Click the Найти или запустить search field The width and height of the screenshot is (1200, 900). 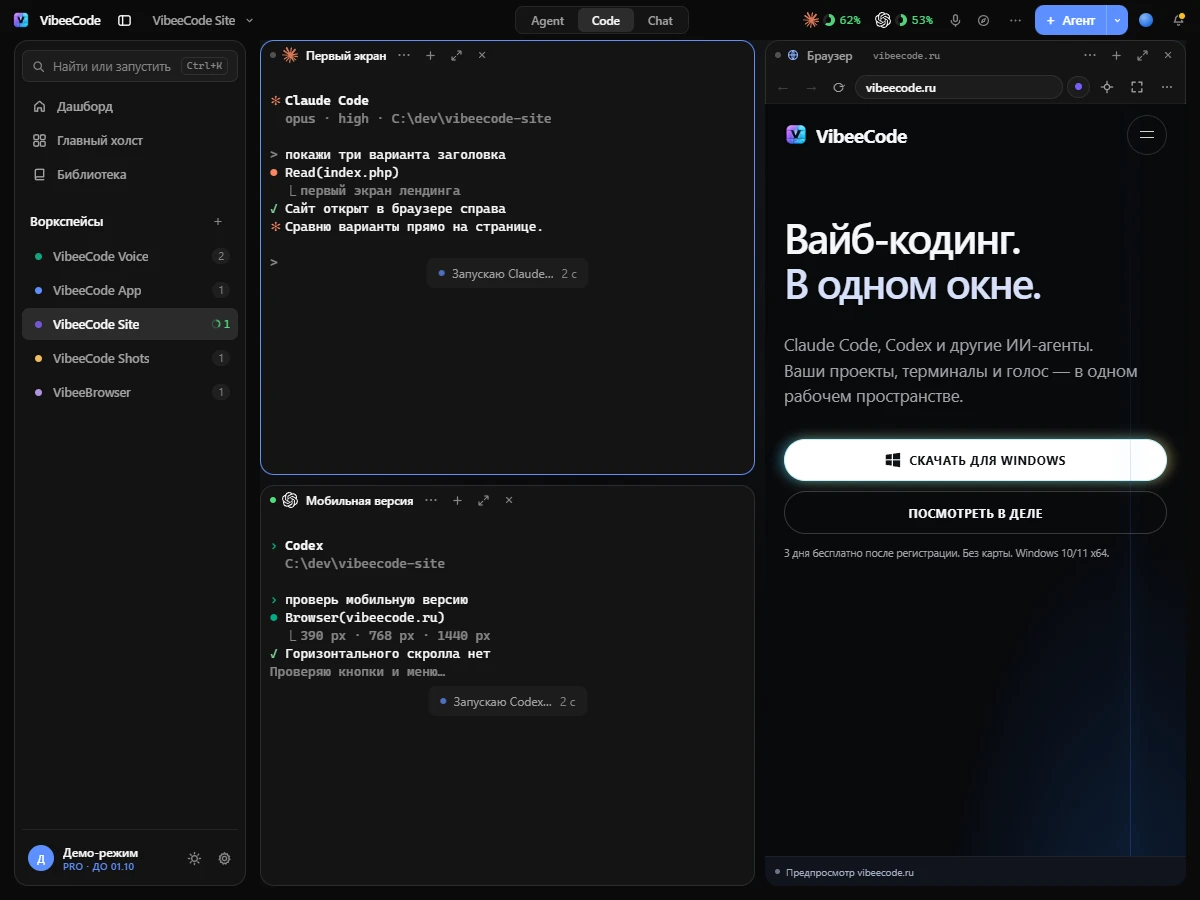(x=130, y=66)
